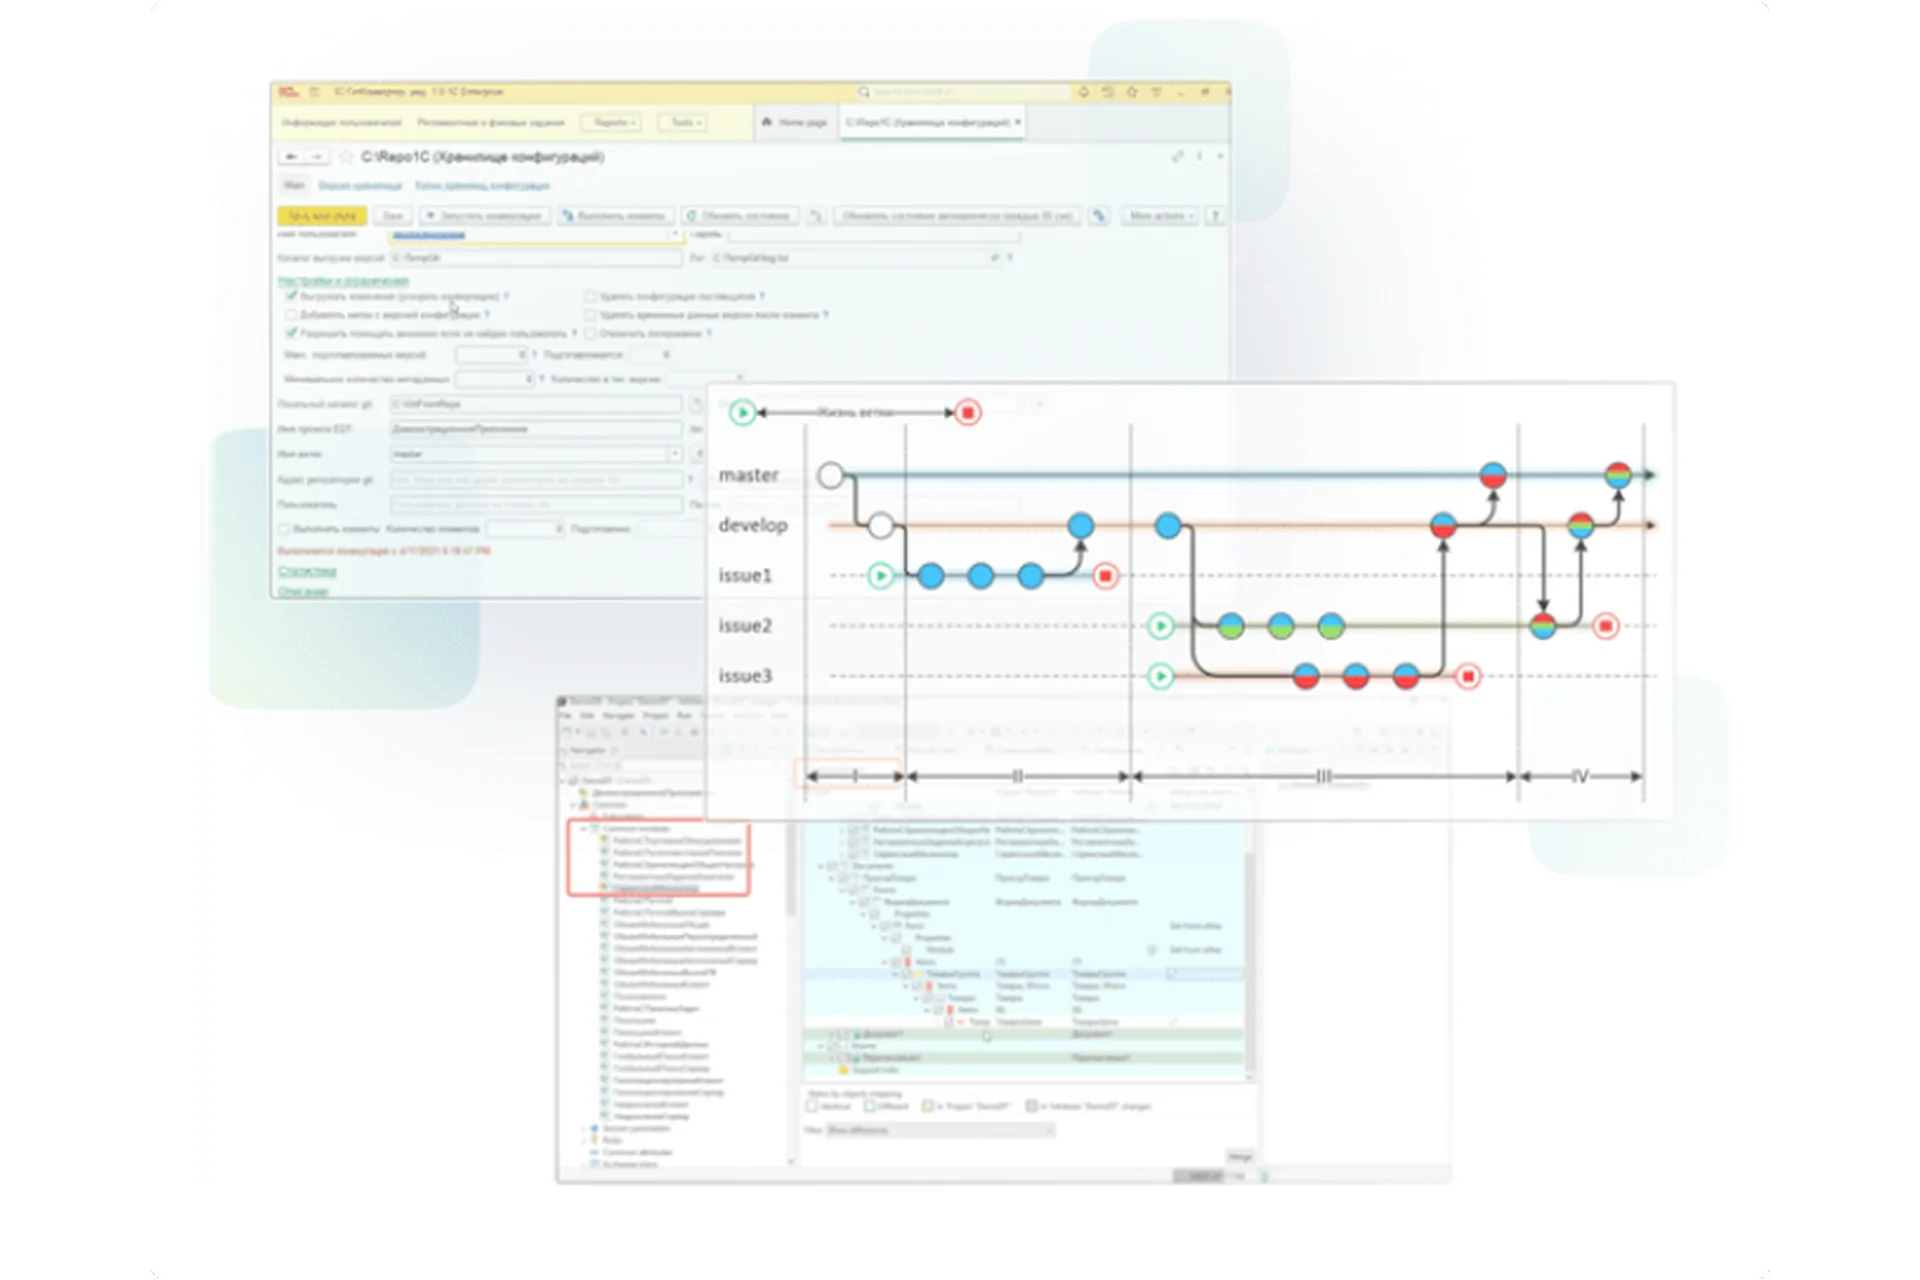Click the favorites star beside C:\Repo1C title

point(346,157)
